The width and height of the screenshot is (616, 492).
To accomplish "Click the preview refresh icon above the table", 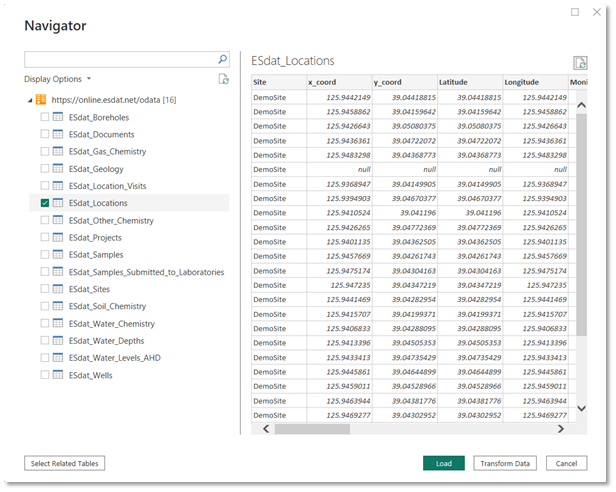I will click(580, 63).
